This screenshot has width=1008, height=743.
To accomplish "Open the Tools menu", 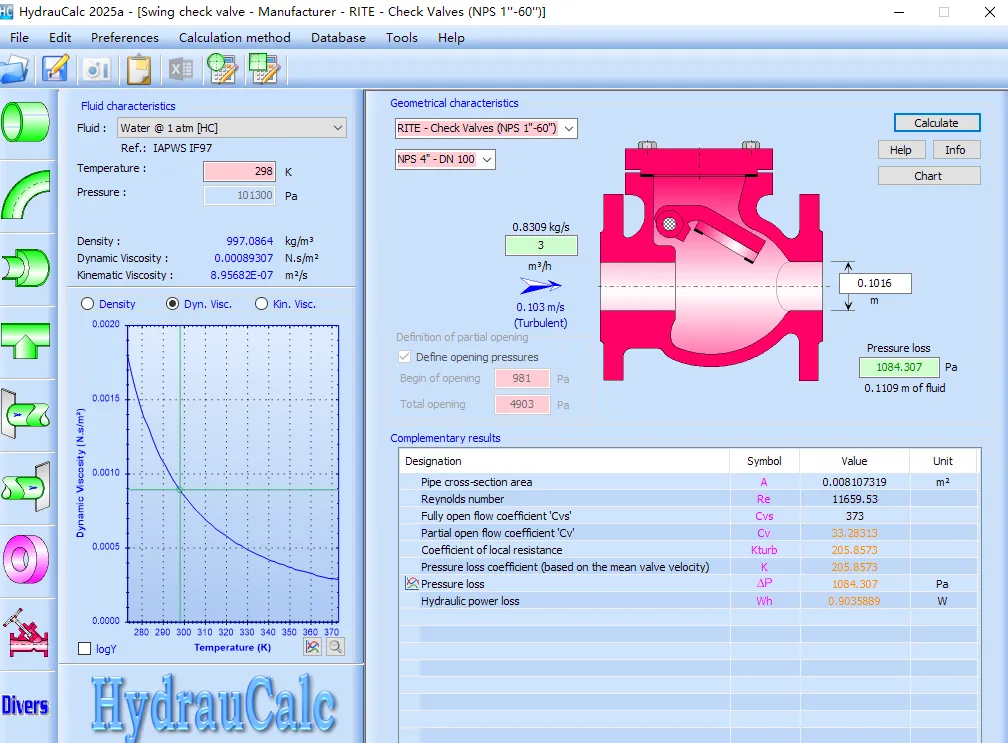I will [402, 37].
